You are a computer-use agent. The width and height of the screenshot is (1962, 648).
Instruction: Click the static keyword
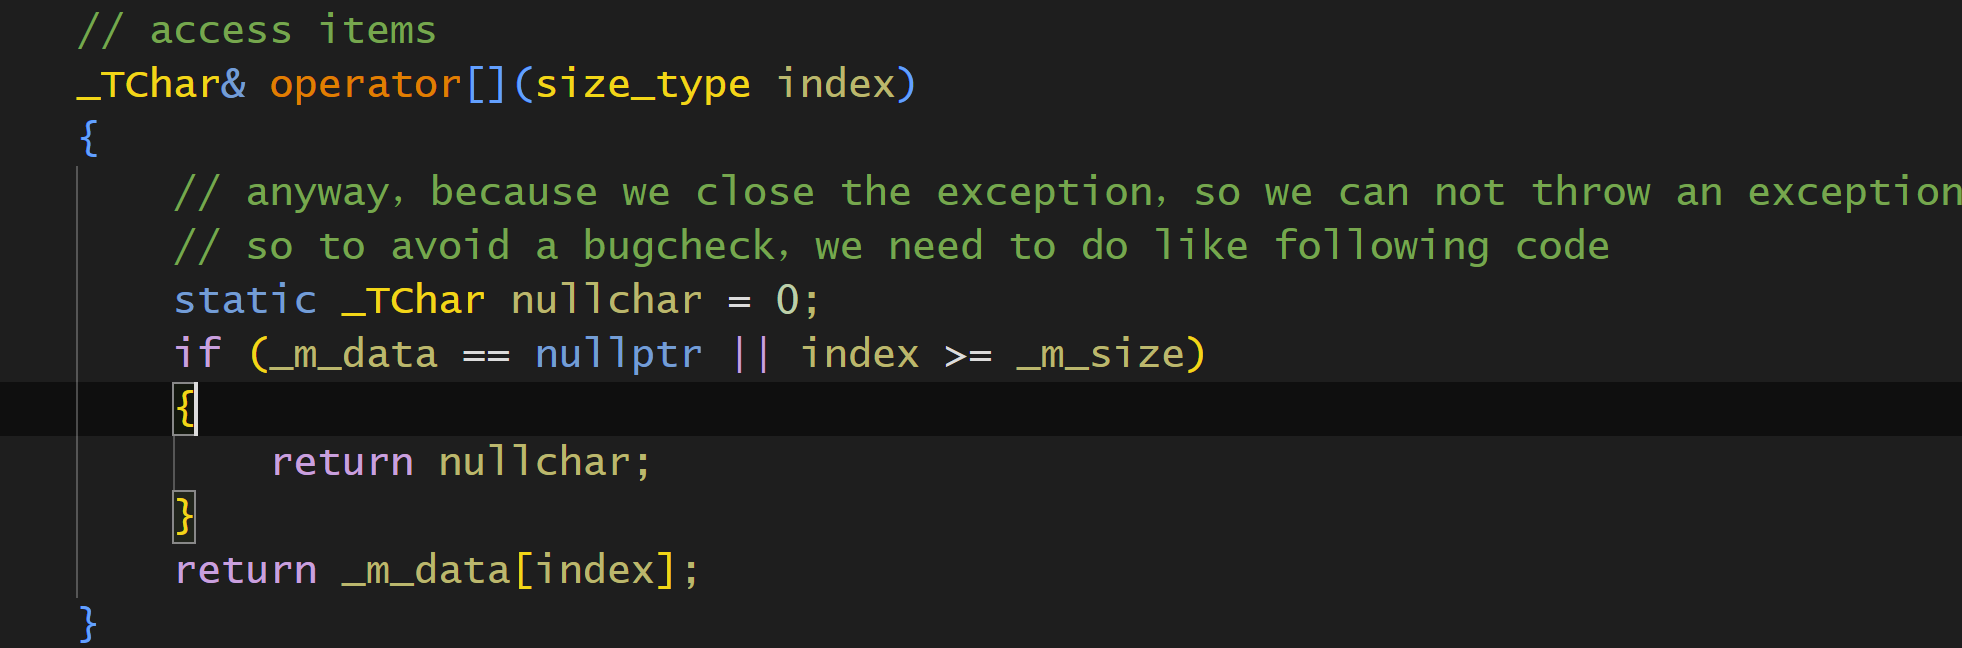point(245,300)
